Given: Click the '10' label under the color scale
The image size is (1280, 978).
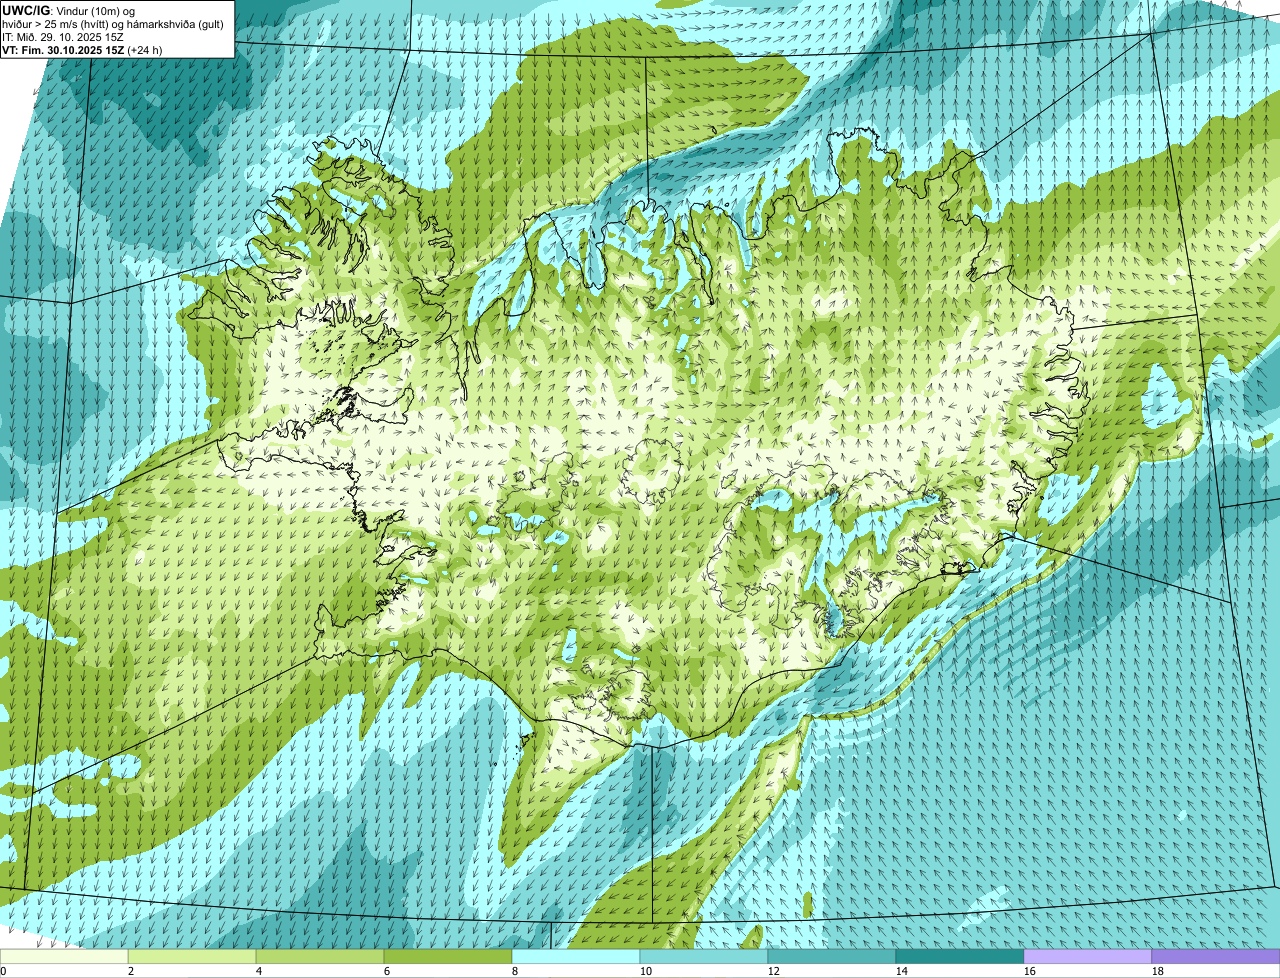Looking at the screenshot, I should coord(646,971).
